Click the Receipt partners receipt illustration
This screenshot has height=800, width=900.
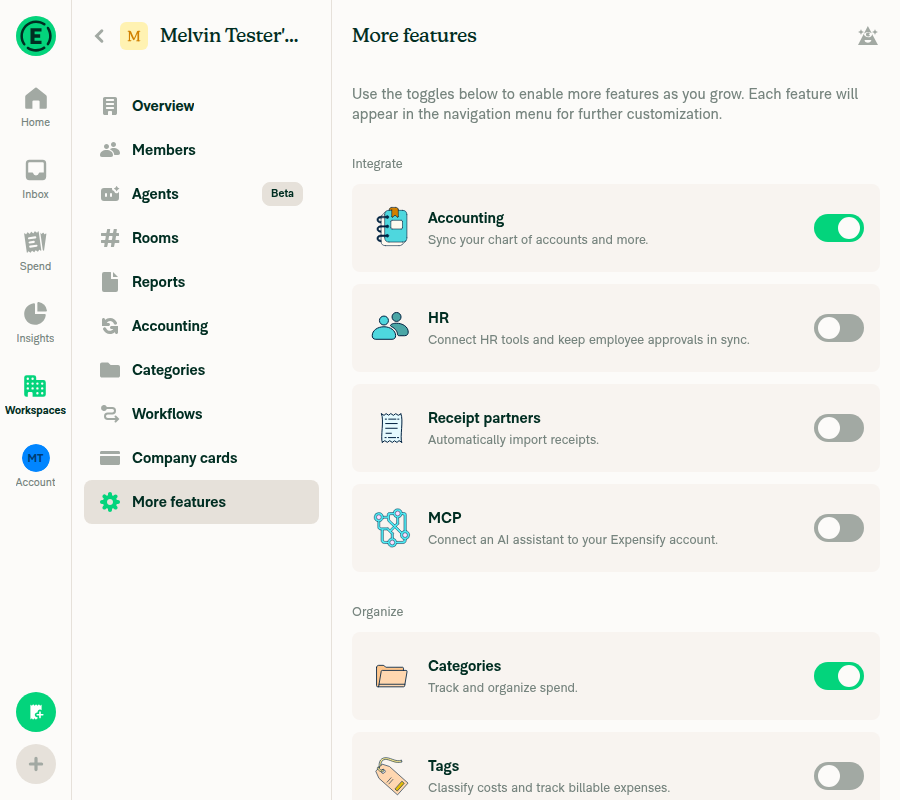391,428
